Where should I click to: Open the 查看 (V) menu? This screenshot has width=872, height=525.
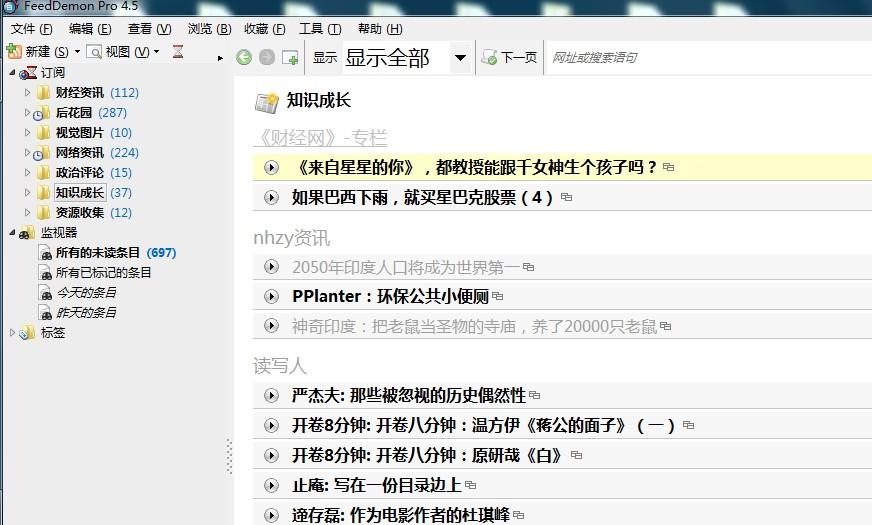point(149,29)
